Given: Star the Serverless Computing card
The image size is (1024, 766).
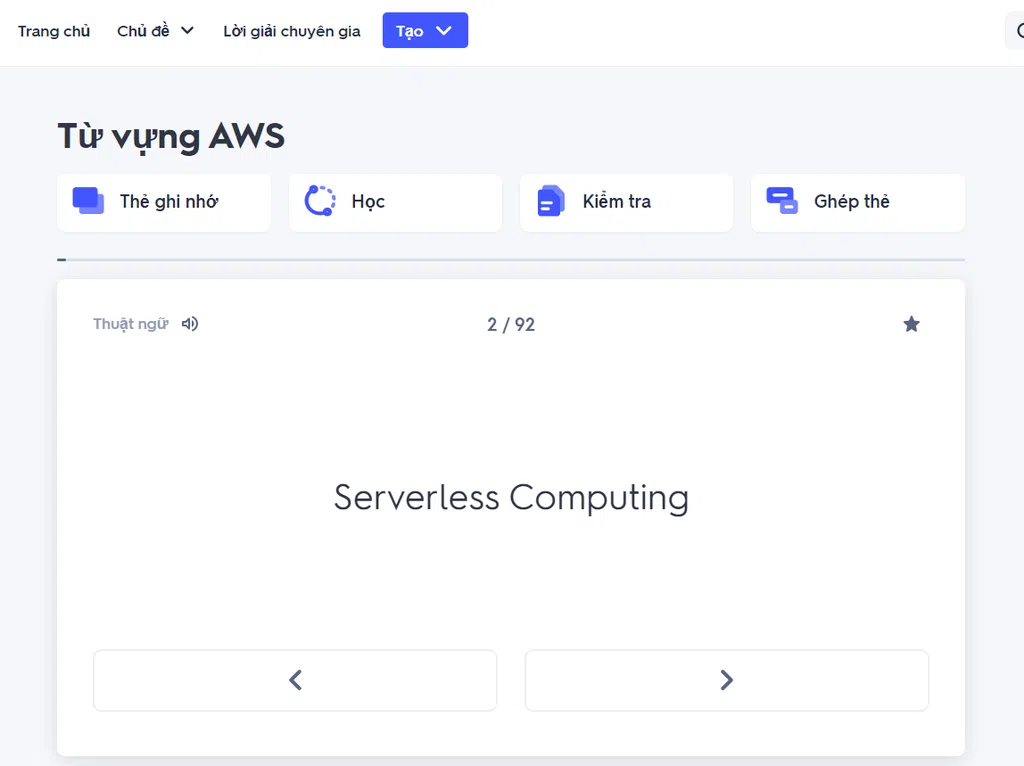Looking at the screenshot, I should click(x=911, y=324).
